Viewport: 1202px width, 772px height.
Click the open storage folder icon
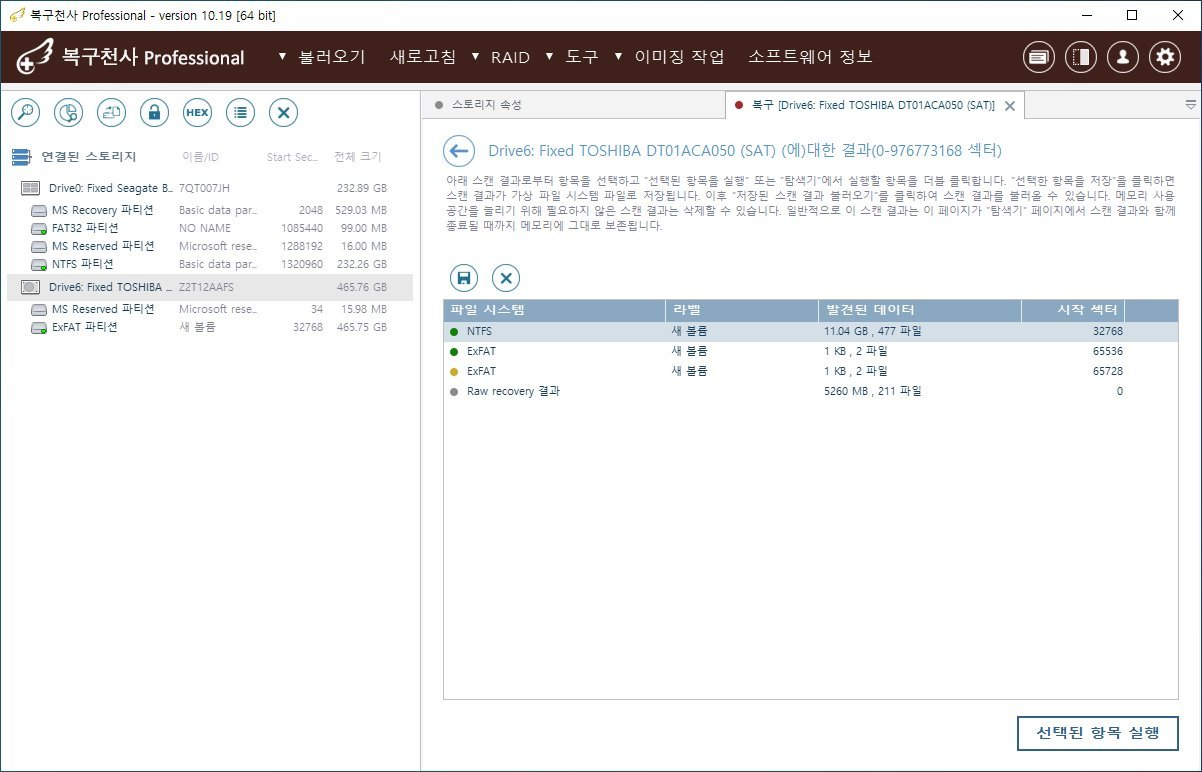[111, 113]
